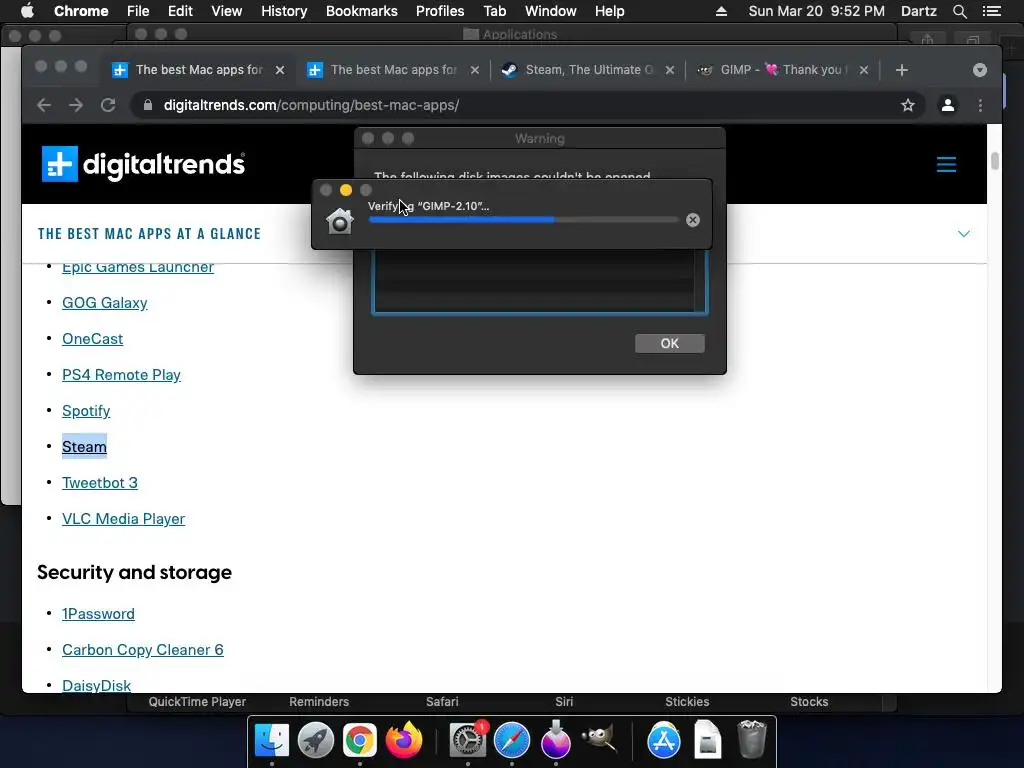This screenshot has height=768, width=1024.
Task: Close the first 'The best Mac apps' tab
Action: 280,70
